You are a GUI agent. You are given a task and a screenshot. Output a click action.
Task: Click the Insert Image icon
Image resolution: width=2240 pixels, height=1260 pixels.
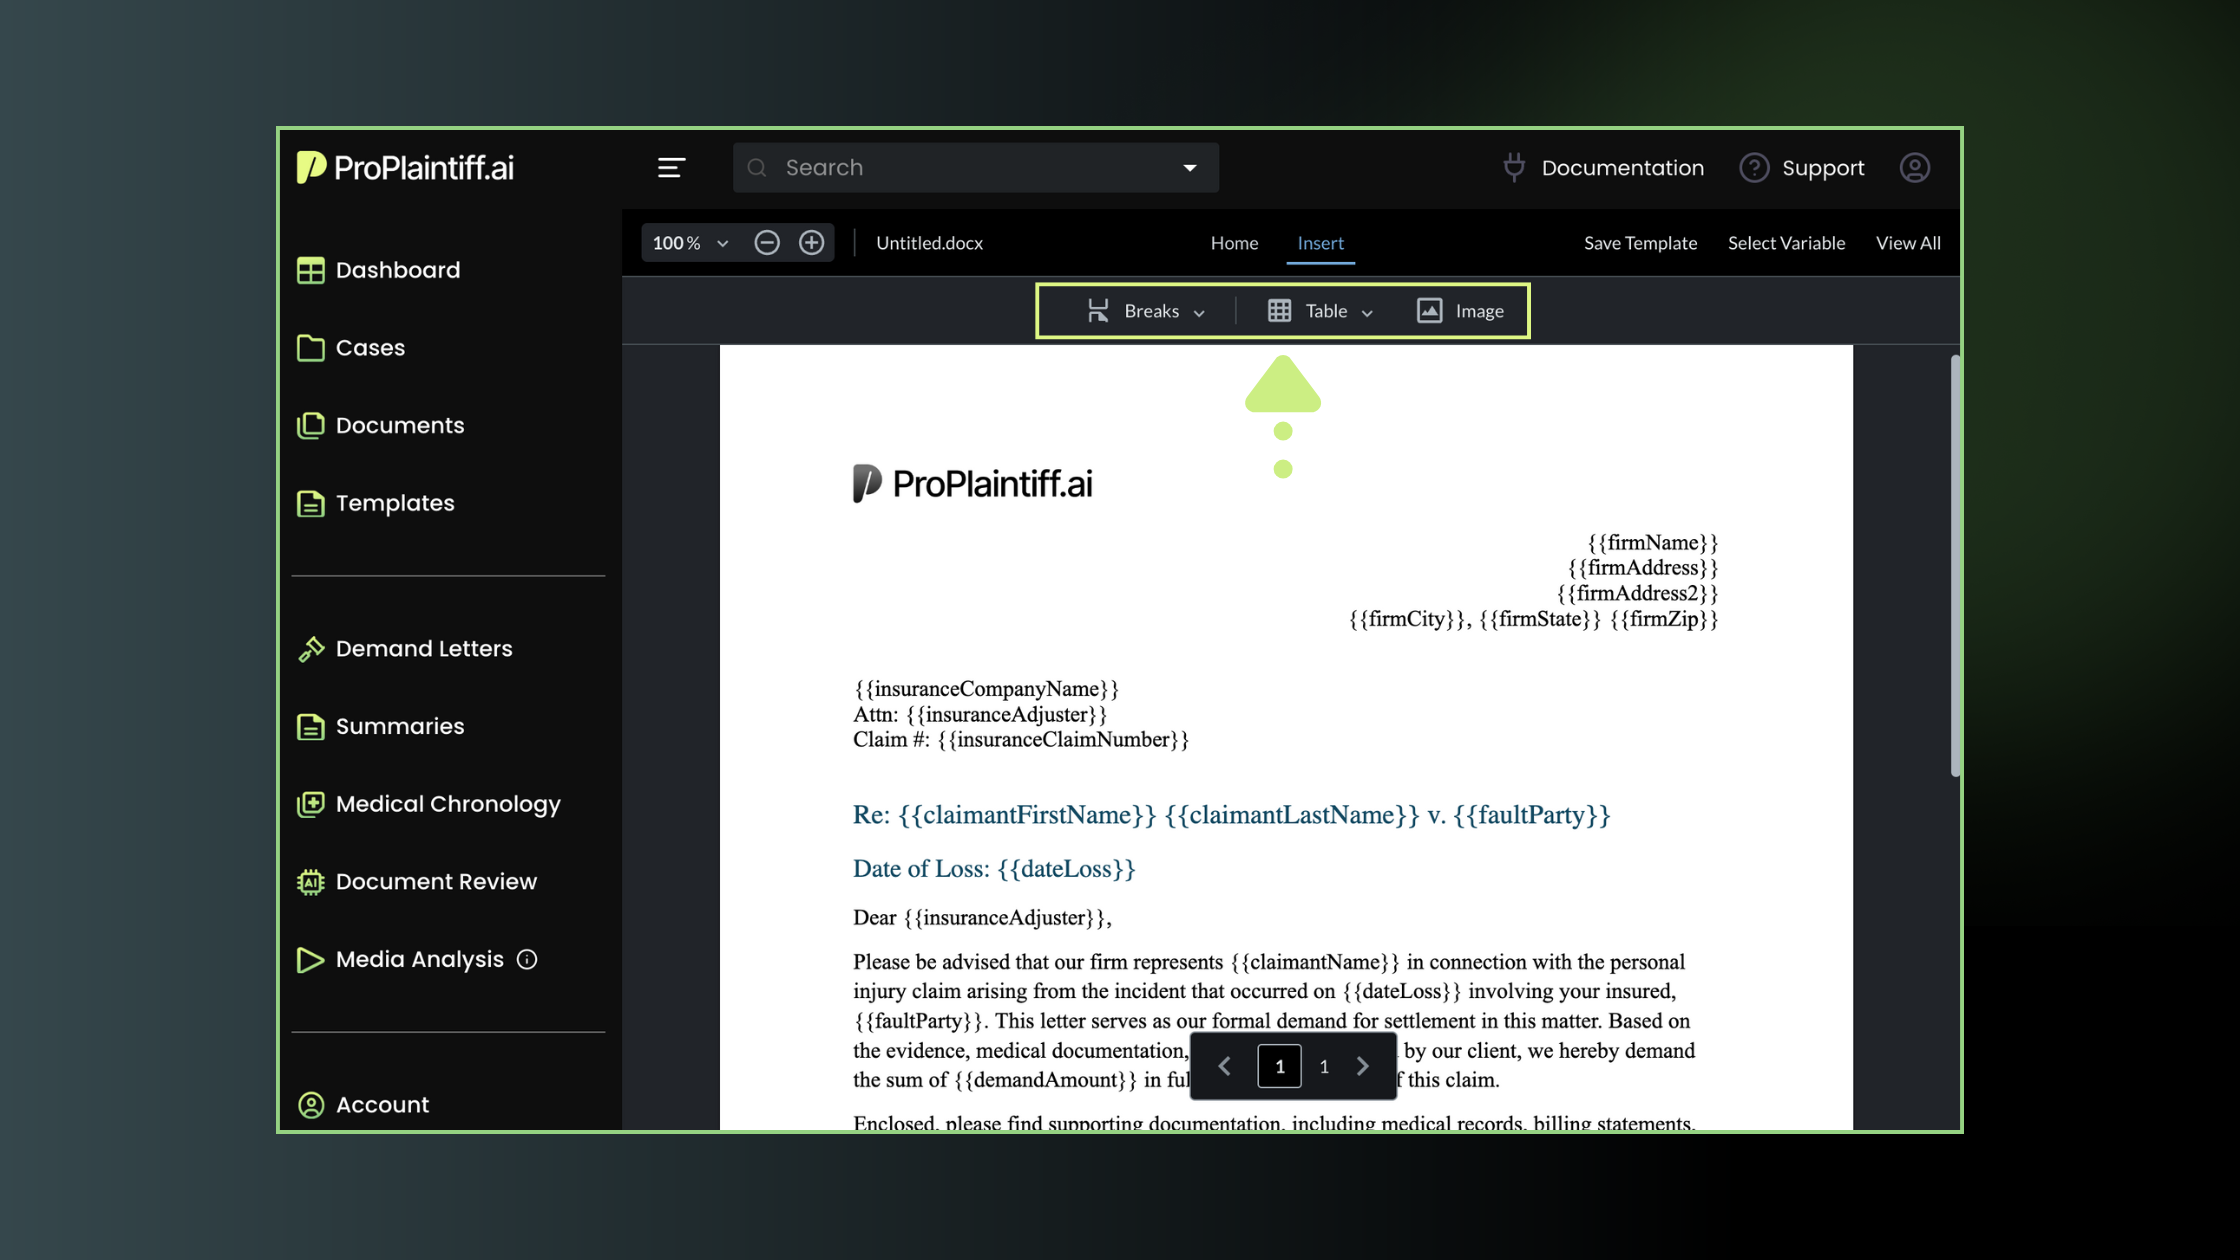pos(1430,311)
